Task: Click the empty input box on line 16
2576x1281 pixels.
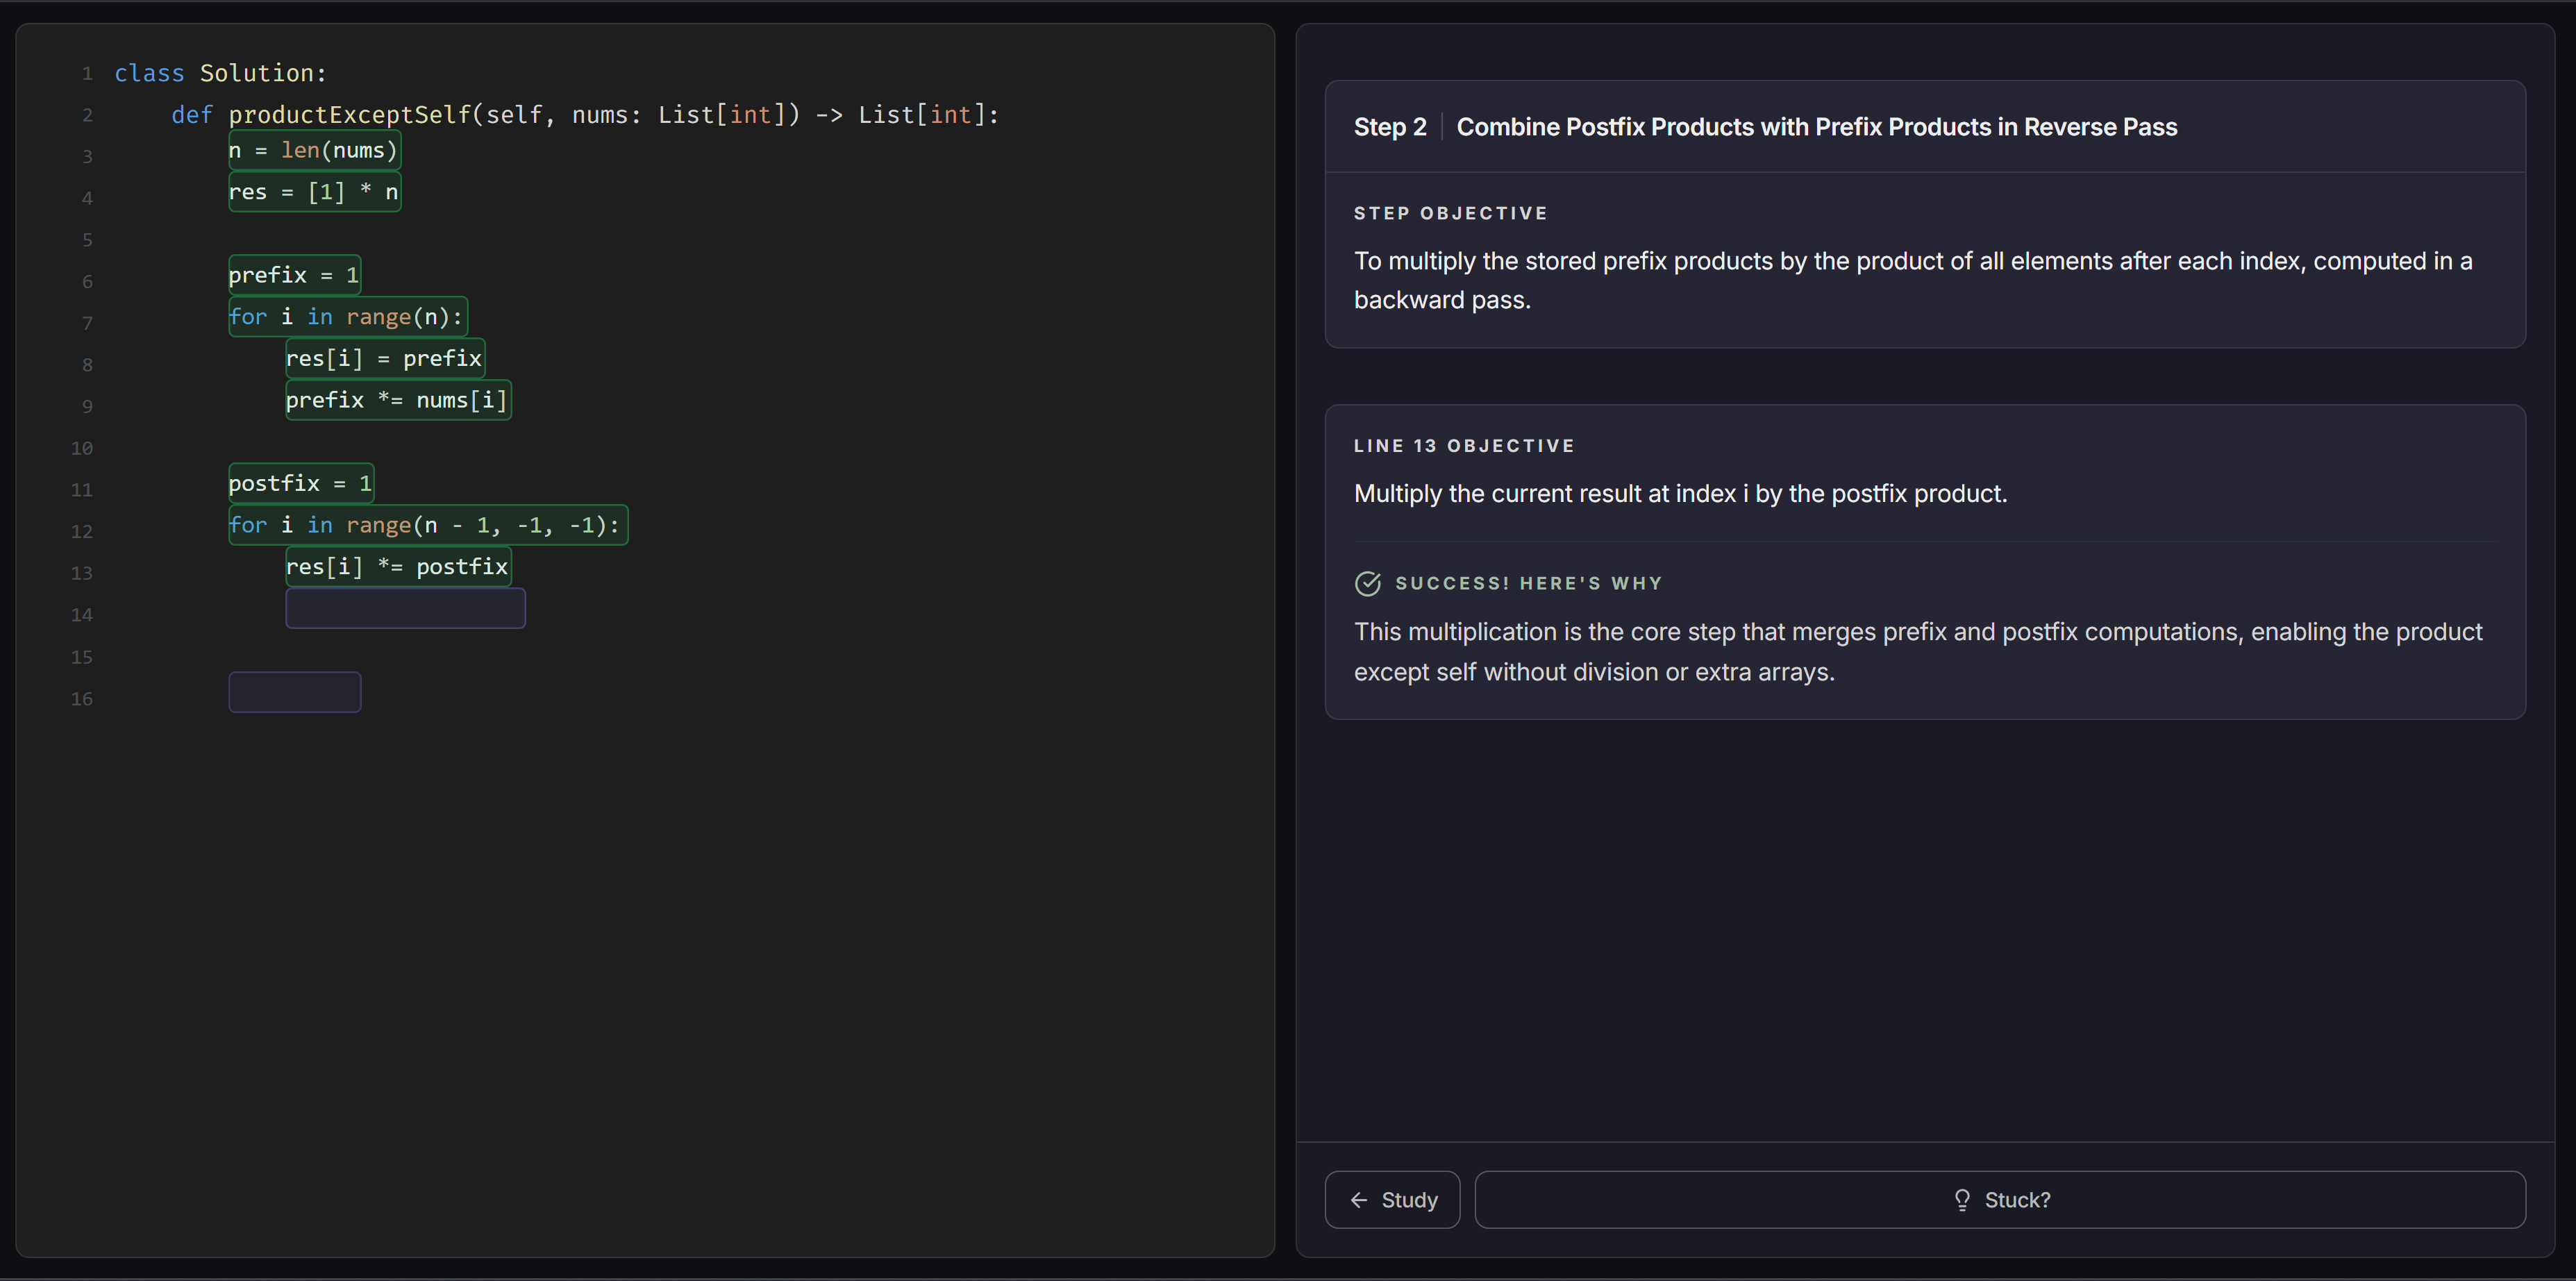Action: click(294, 692)
